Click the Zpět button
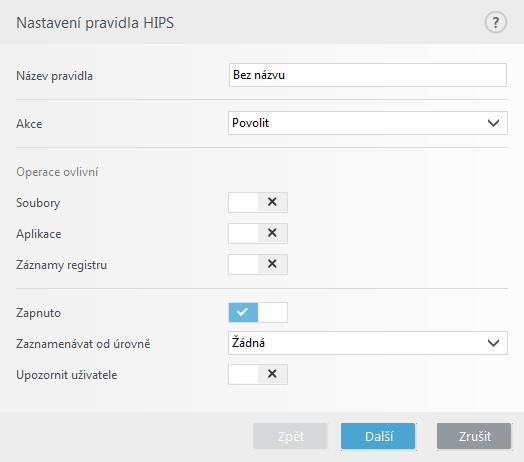Screen dimensions: 524x462 tap(290, 436)
